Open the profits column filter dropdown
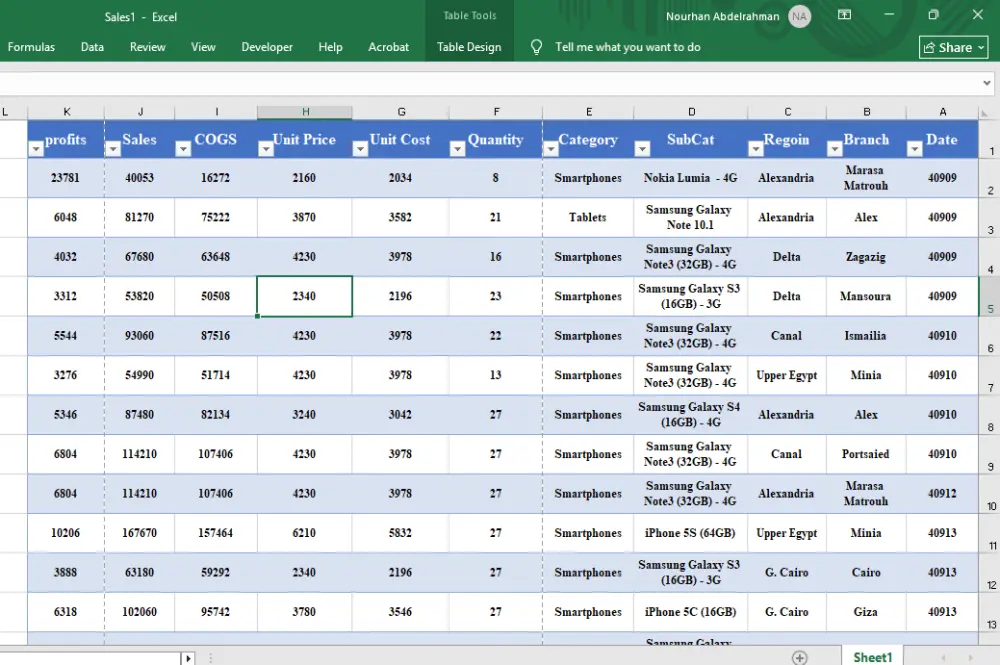 (x=36, y=149)
